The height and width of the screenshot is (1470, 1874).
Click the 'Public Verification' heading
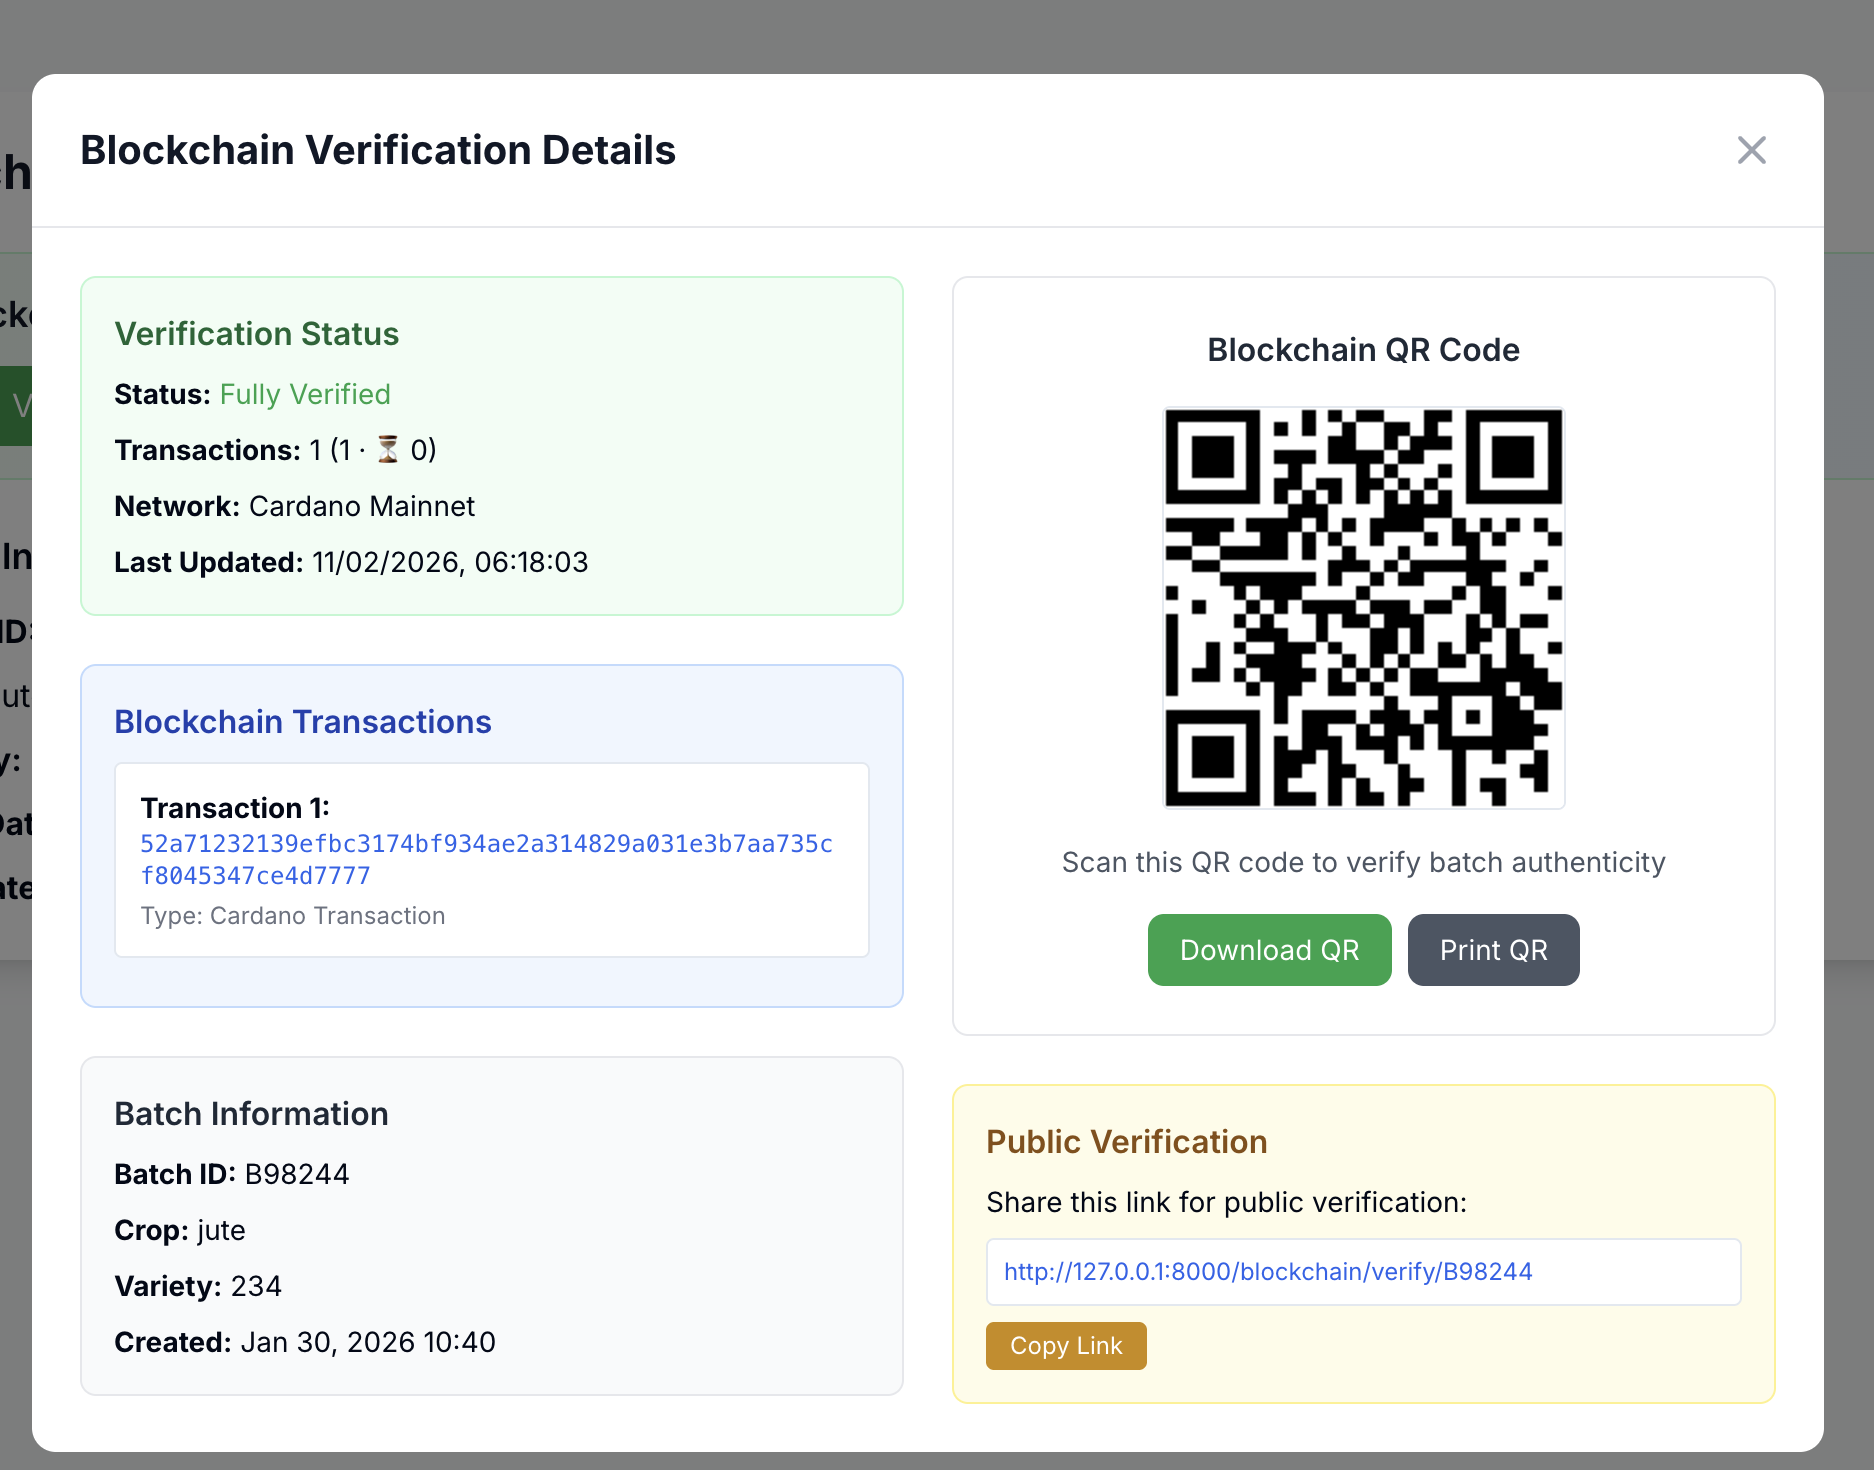1127,1142
